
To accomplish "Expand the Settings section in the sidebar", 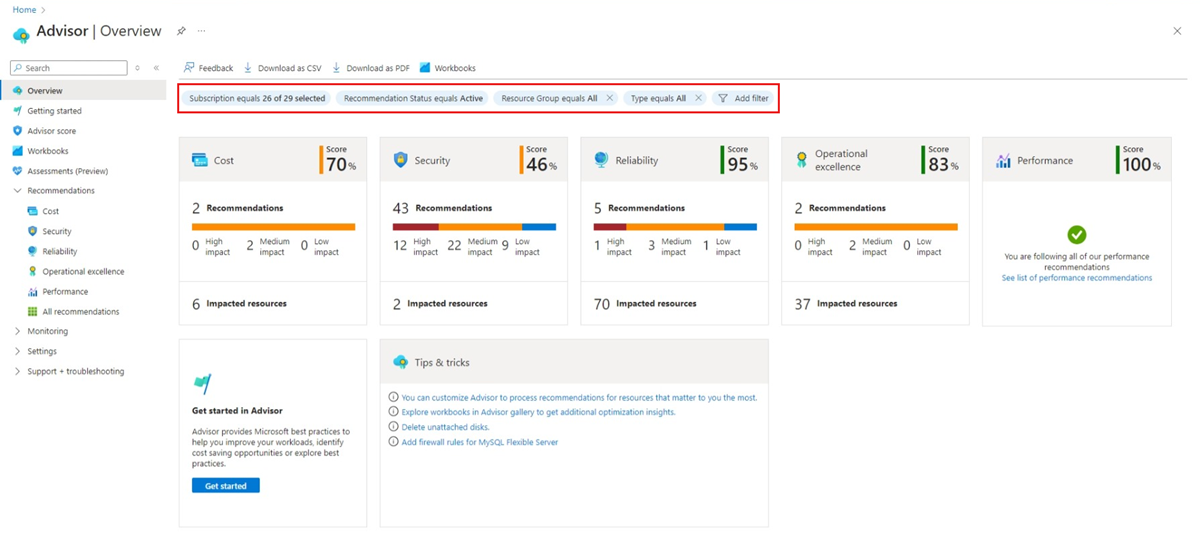I will 18,351.
